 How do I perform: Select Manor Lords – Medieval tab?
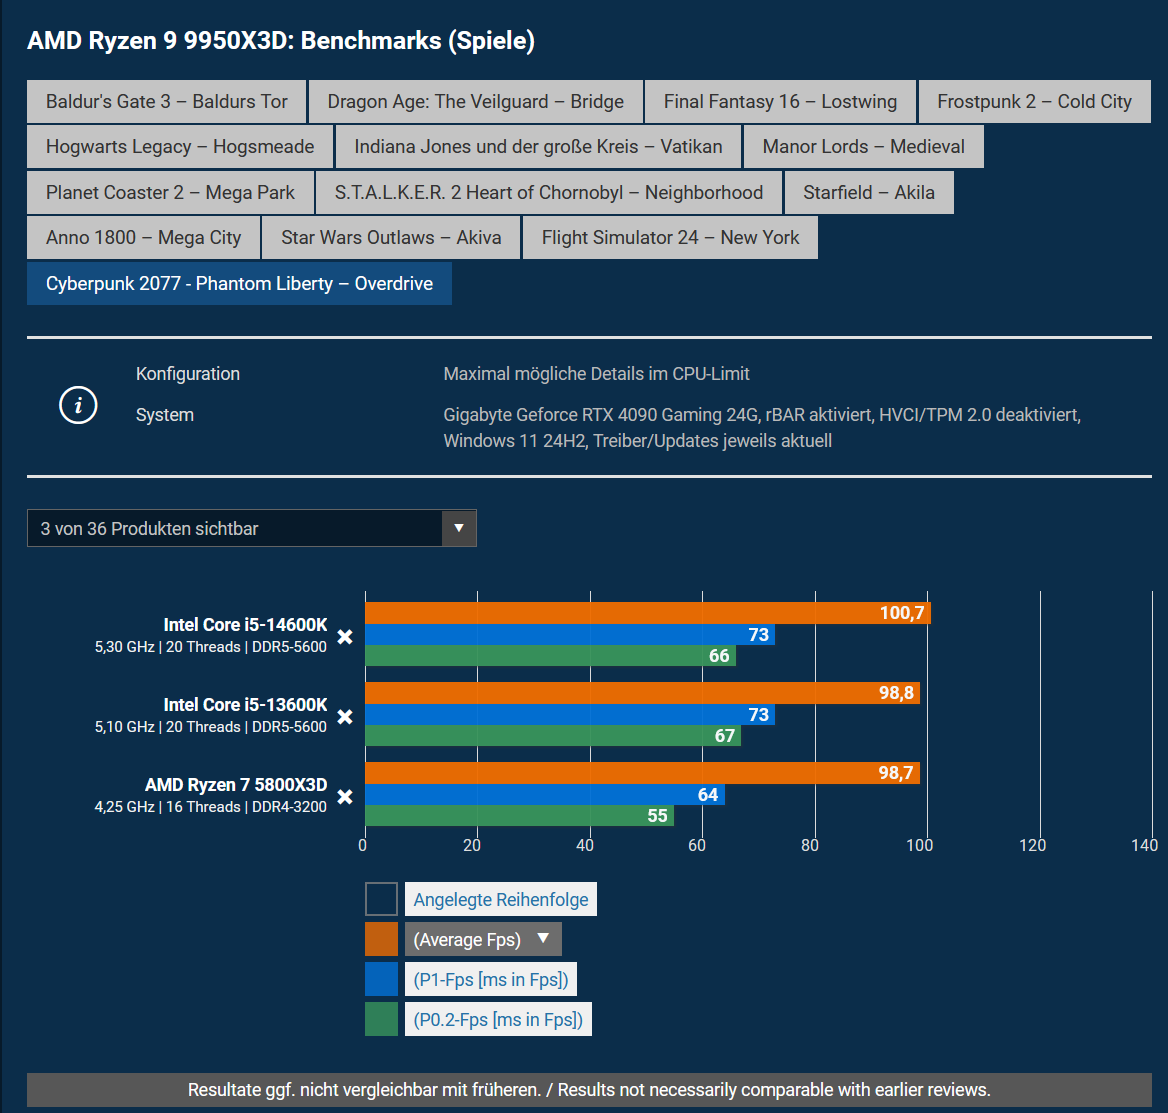pyautogui.click(x=863, y=147)
